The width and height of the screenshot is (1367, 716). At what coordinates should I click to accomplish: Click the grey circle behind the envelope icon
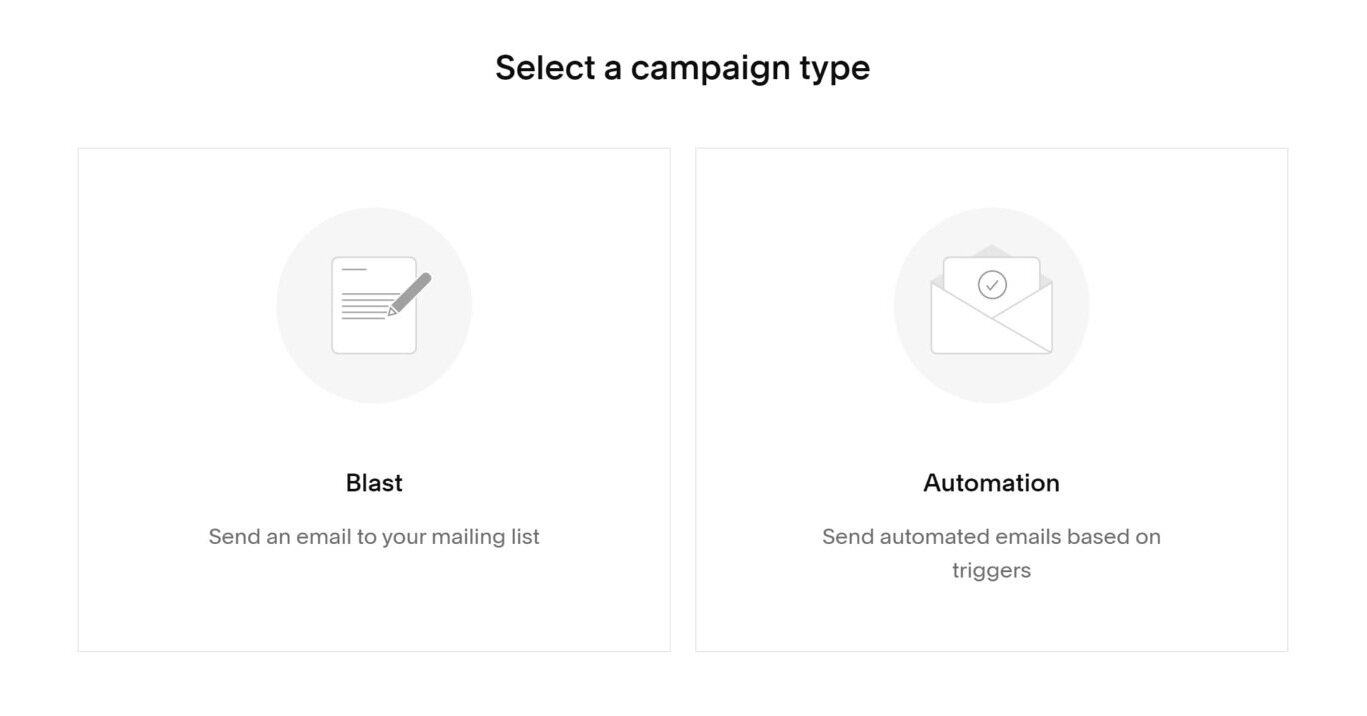[x=991, y=305]
